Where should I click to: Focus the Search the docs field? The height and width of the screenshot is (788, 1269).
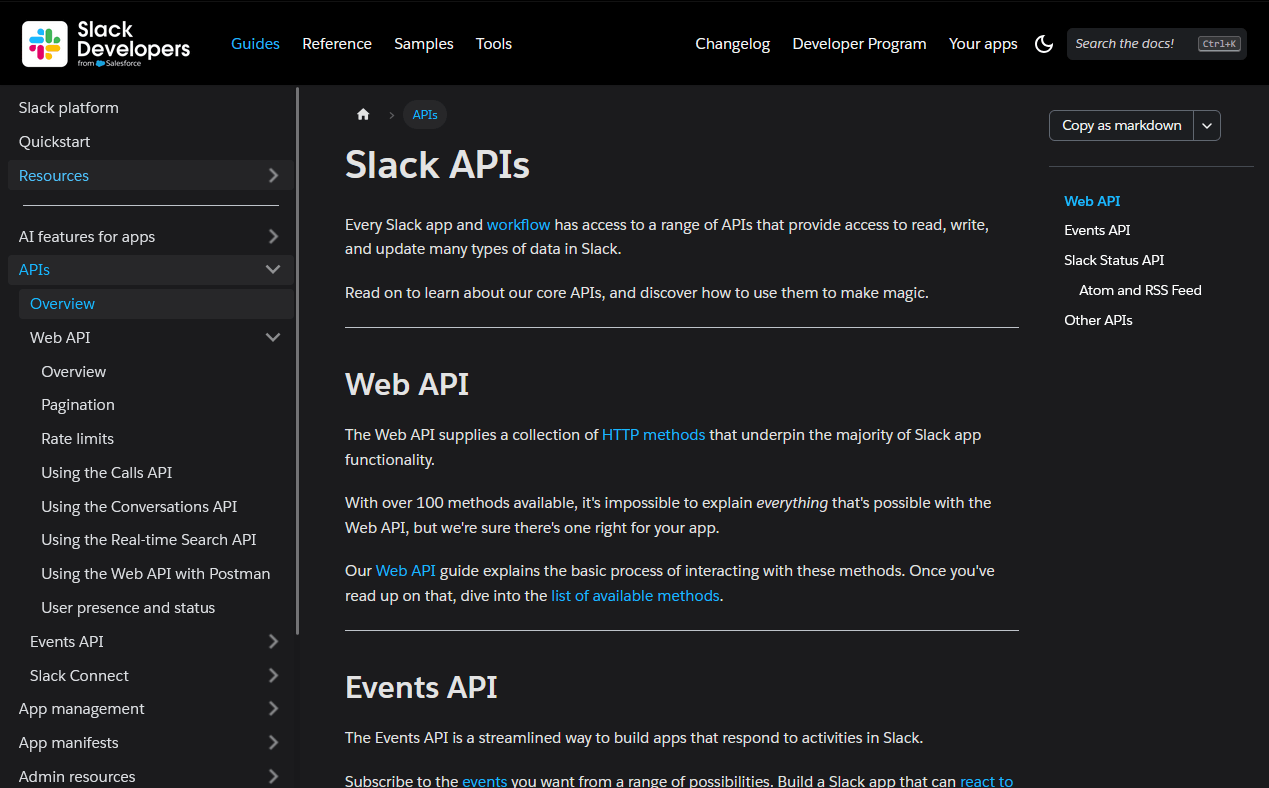pos(1157,44)
